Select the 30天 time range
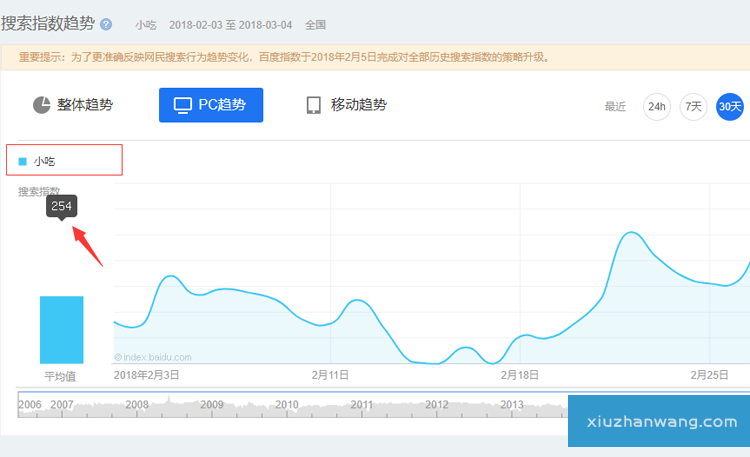Image resolution: width=750 pixels, height=457 pixels. [x=730, y=106]
